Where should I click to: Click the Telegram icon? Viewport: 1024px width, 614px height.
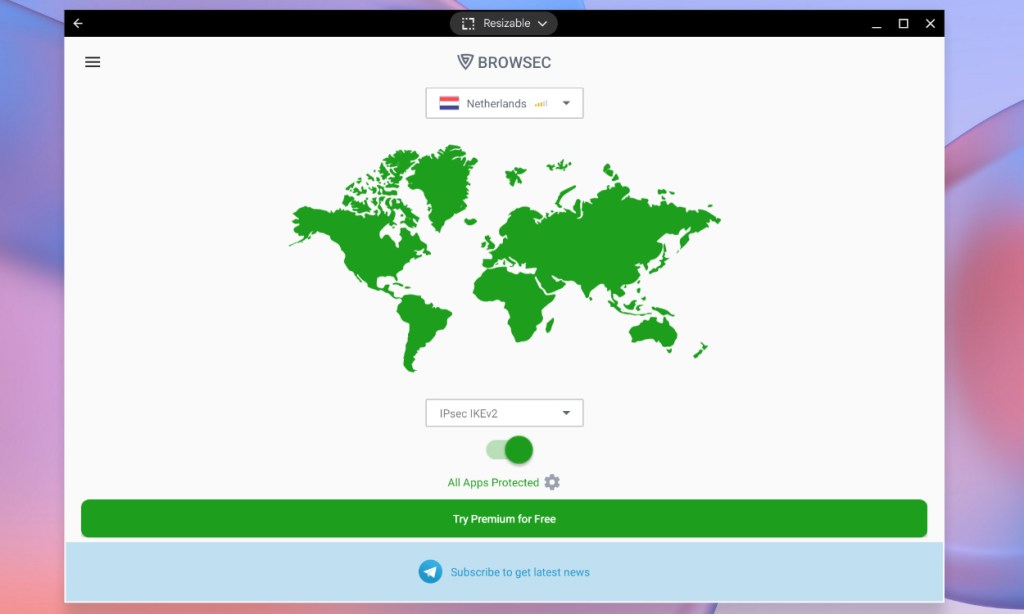[430, 572]
